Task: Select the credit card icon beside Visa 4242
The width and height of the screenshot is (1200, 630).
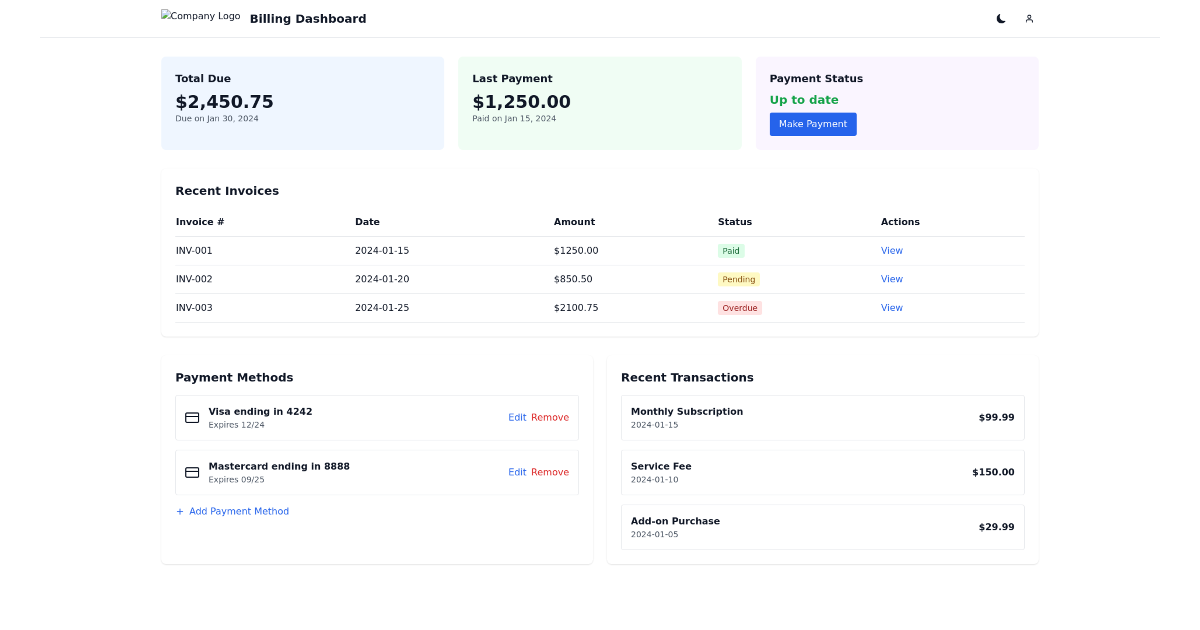Action: click(191, 417)
